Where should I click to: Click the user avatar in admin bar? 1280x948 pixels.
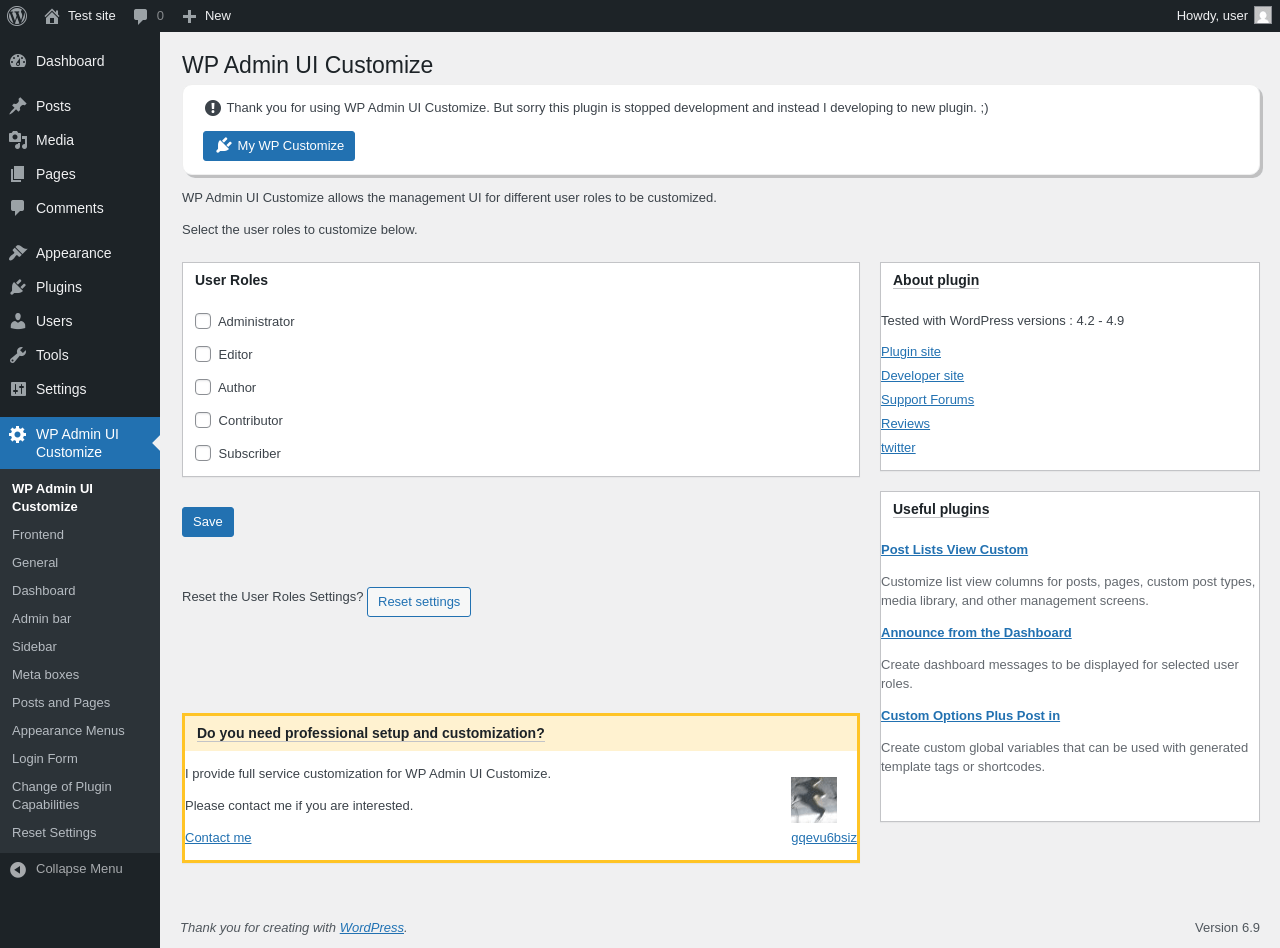point(1263,16)
